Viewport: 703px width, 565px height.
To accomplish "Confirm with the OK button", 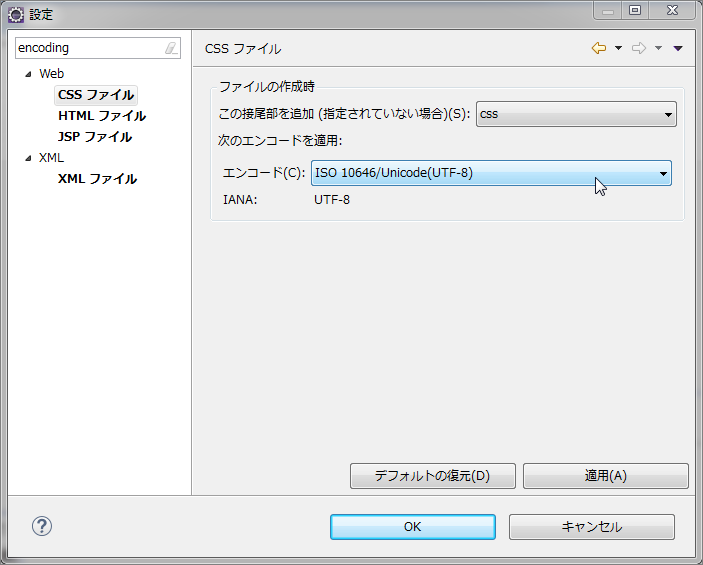I will (x=413, y=527).
